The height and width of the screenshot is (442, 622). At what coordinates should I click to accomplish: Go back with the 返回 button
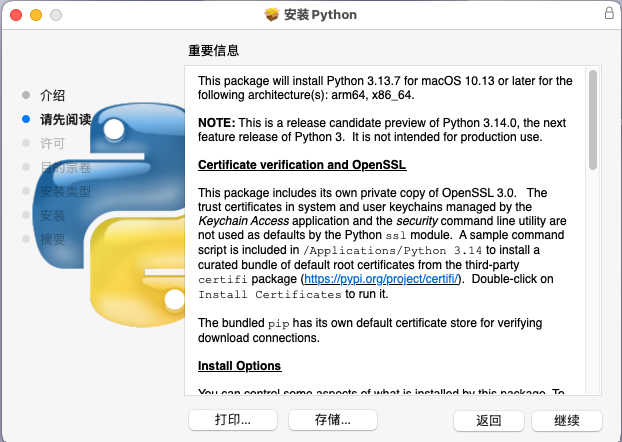tap(488, 419)
